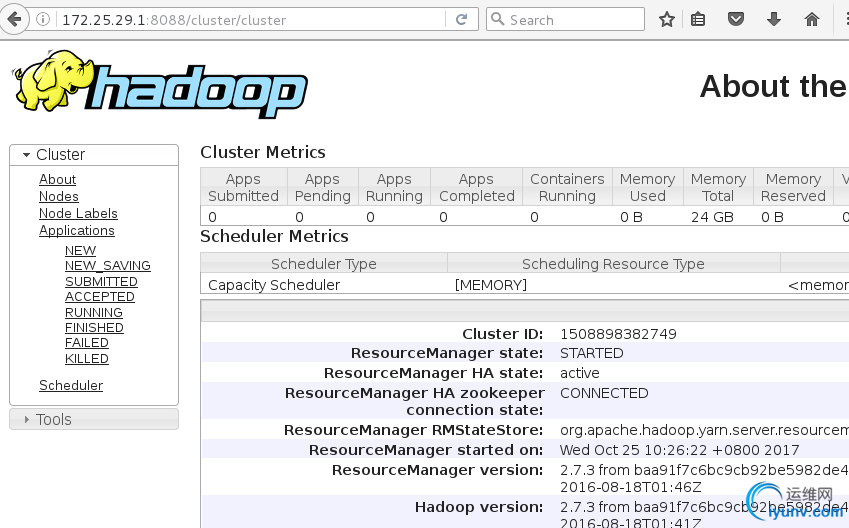
Task: Open the bookmarks list icon
Action: [698, 20]
